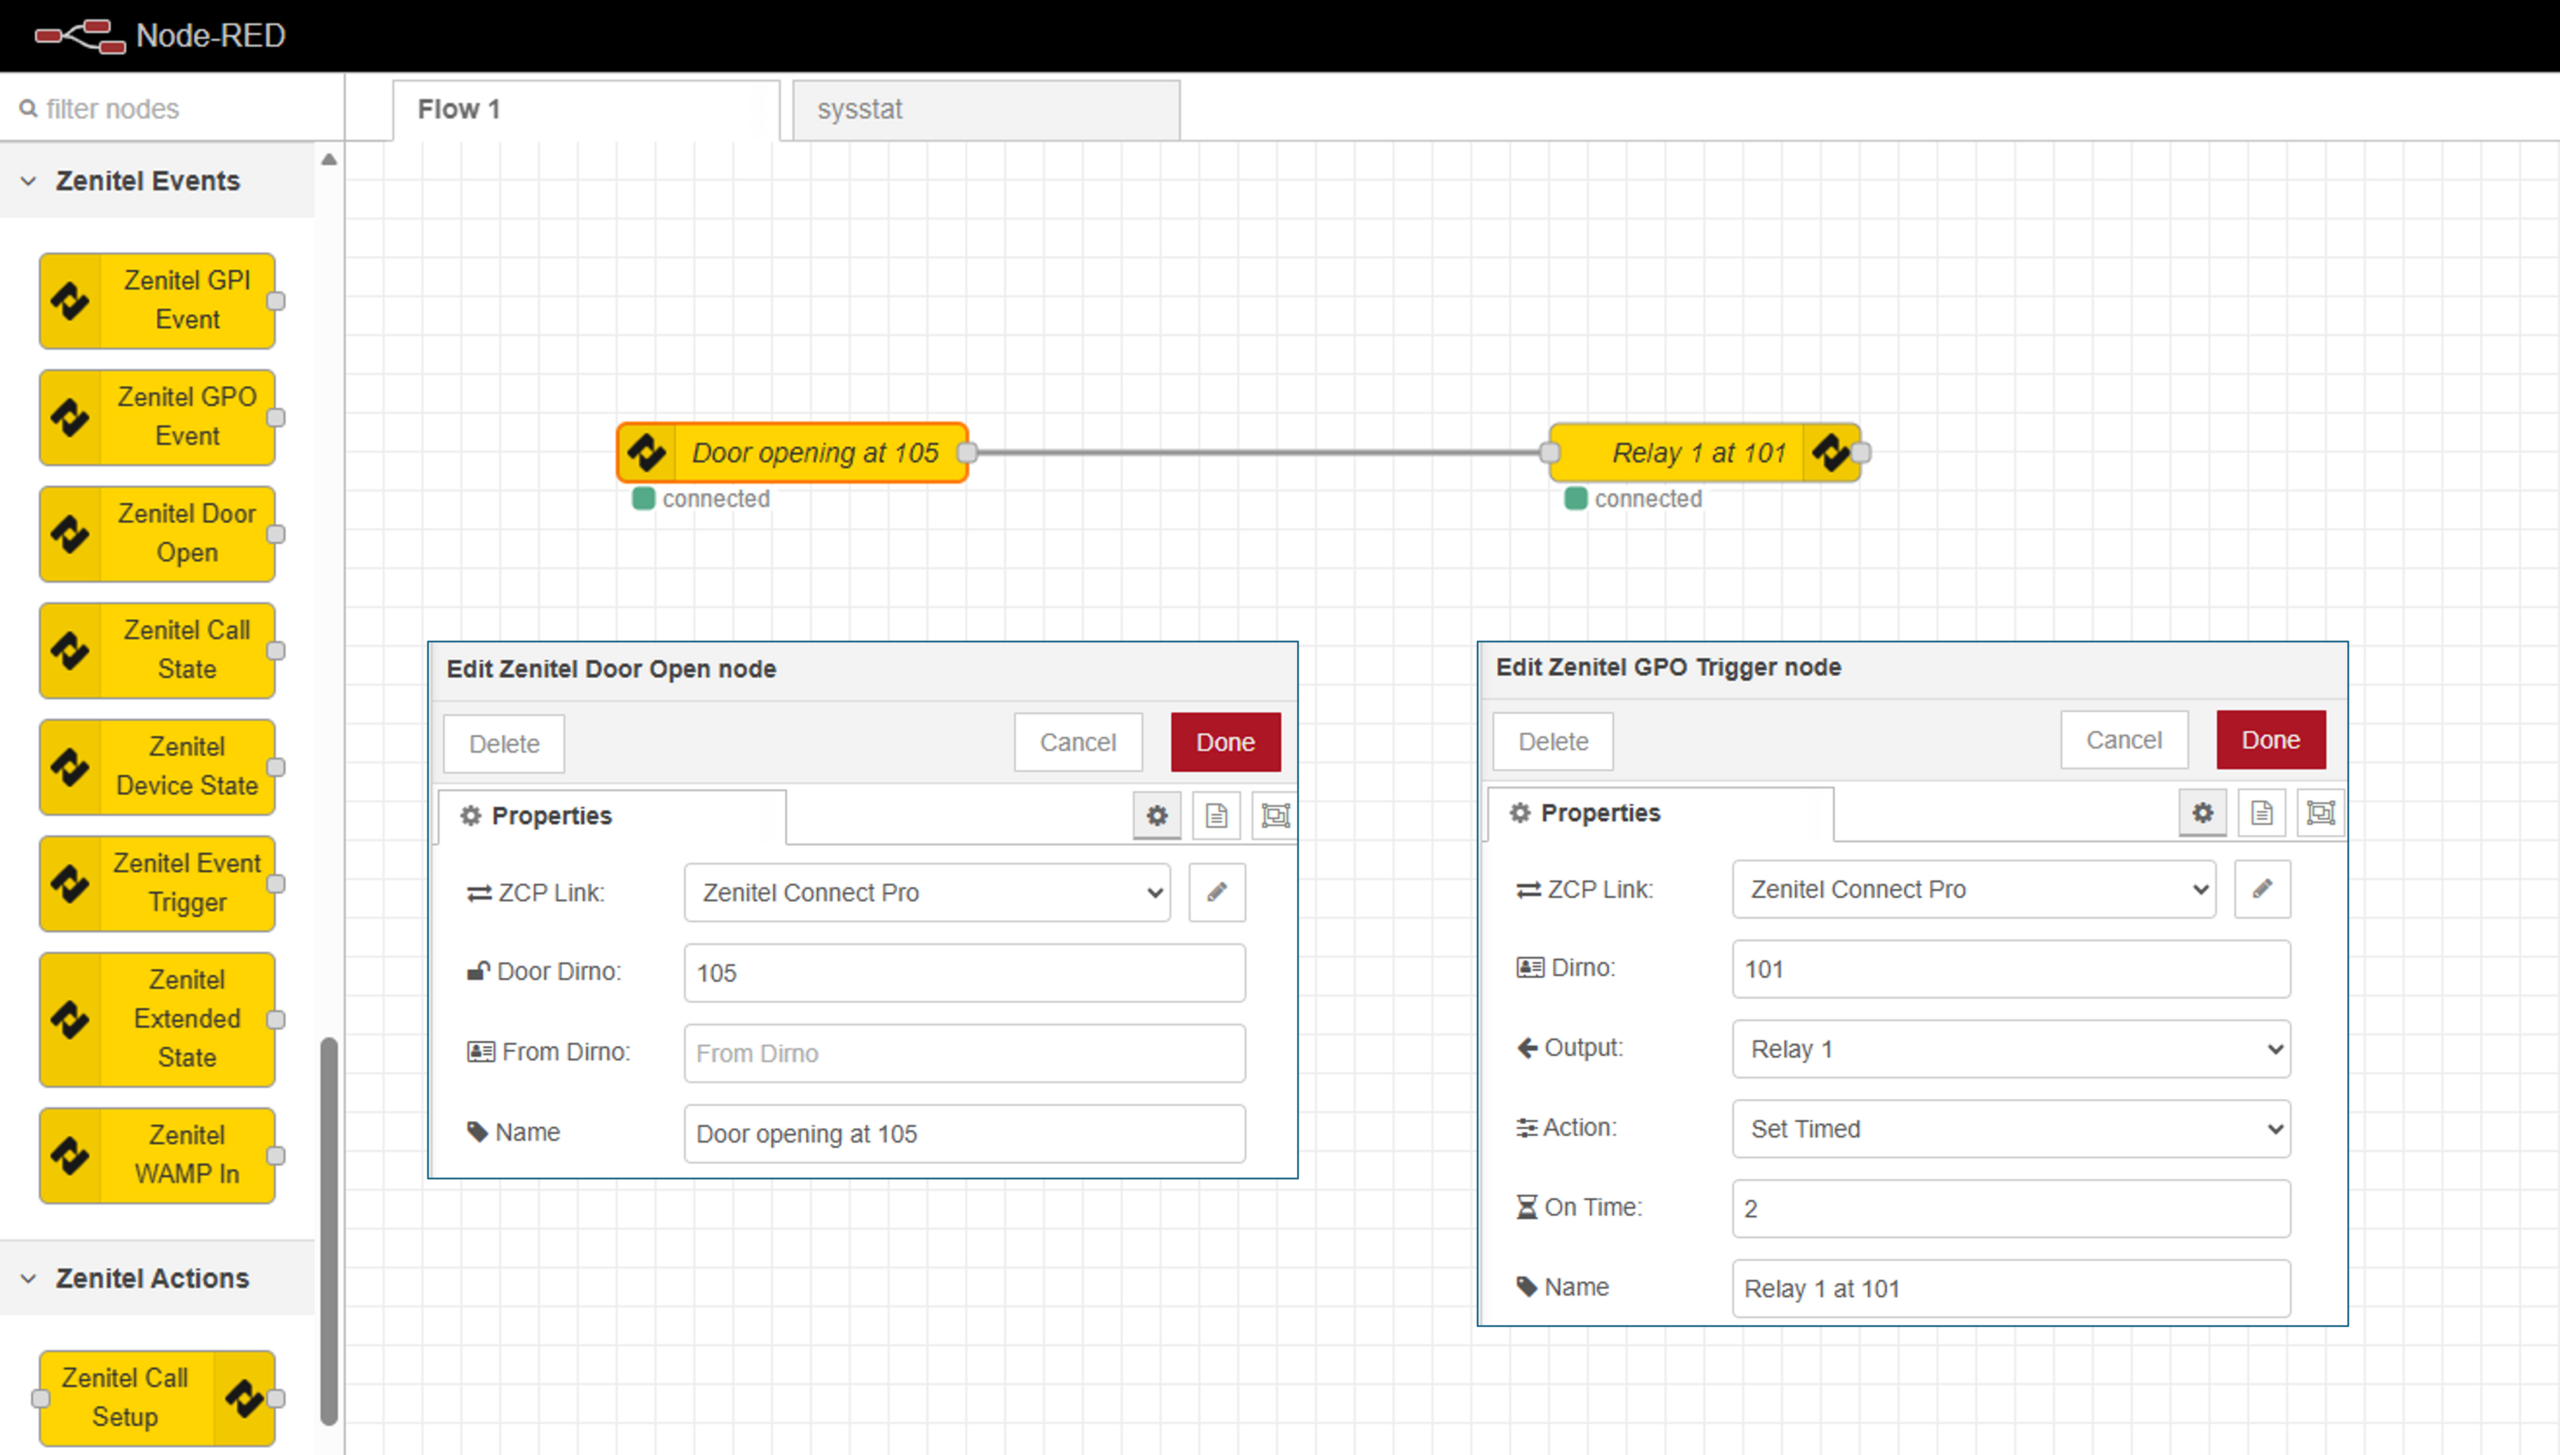Open description document icon in Door Open dialog
2560x1455 pixels.
point(1216,816)
